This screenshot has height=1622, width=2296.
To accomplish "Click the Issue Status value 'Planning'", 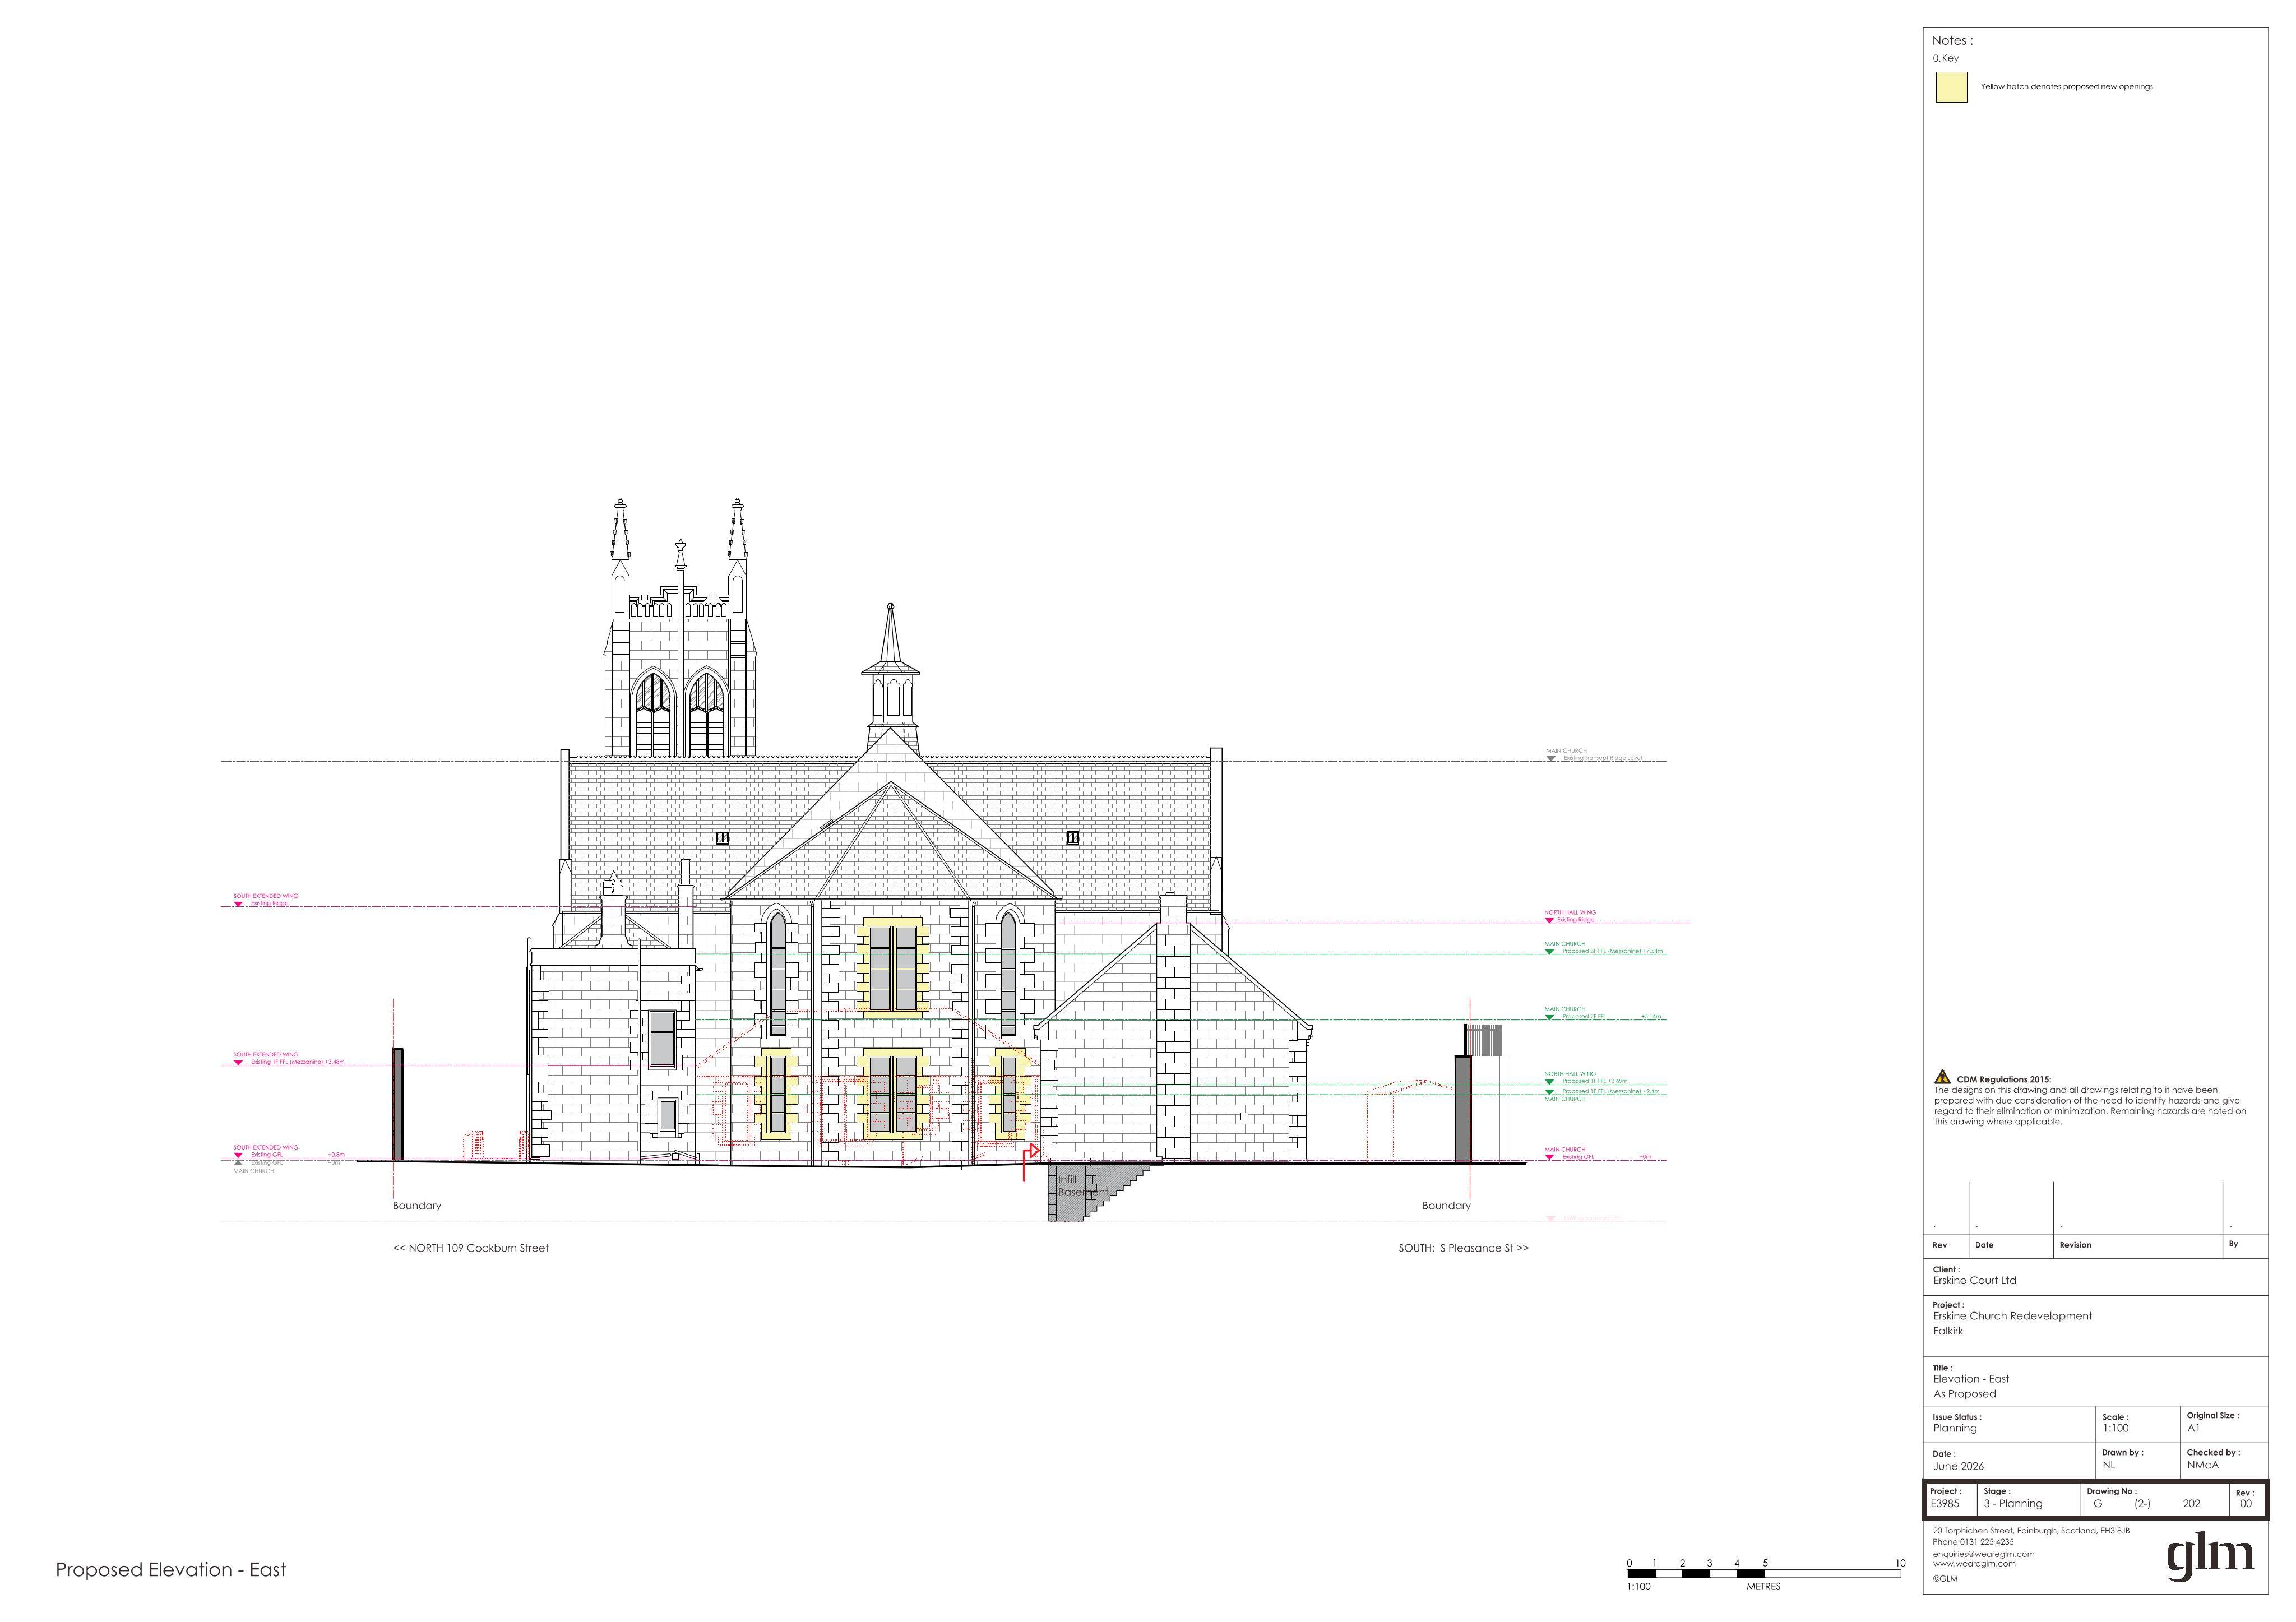I will 1955,1428.
